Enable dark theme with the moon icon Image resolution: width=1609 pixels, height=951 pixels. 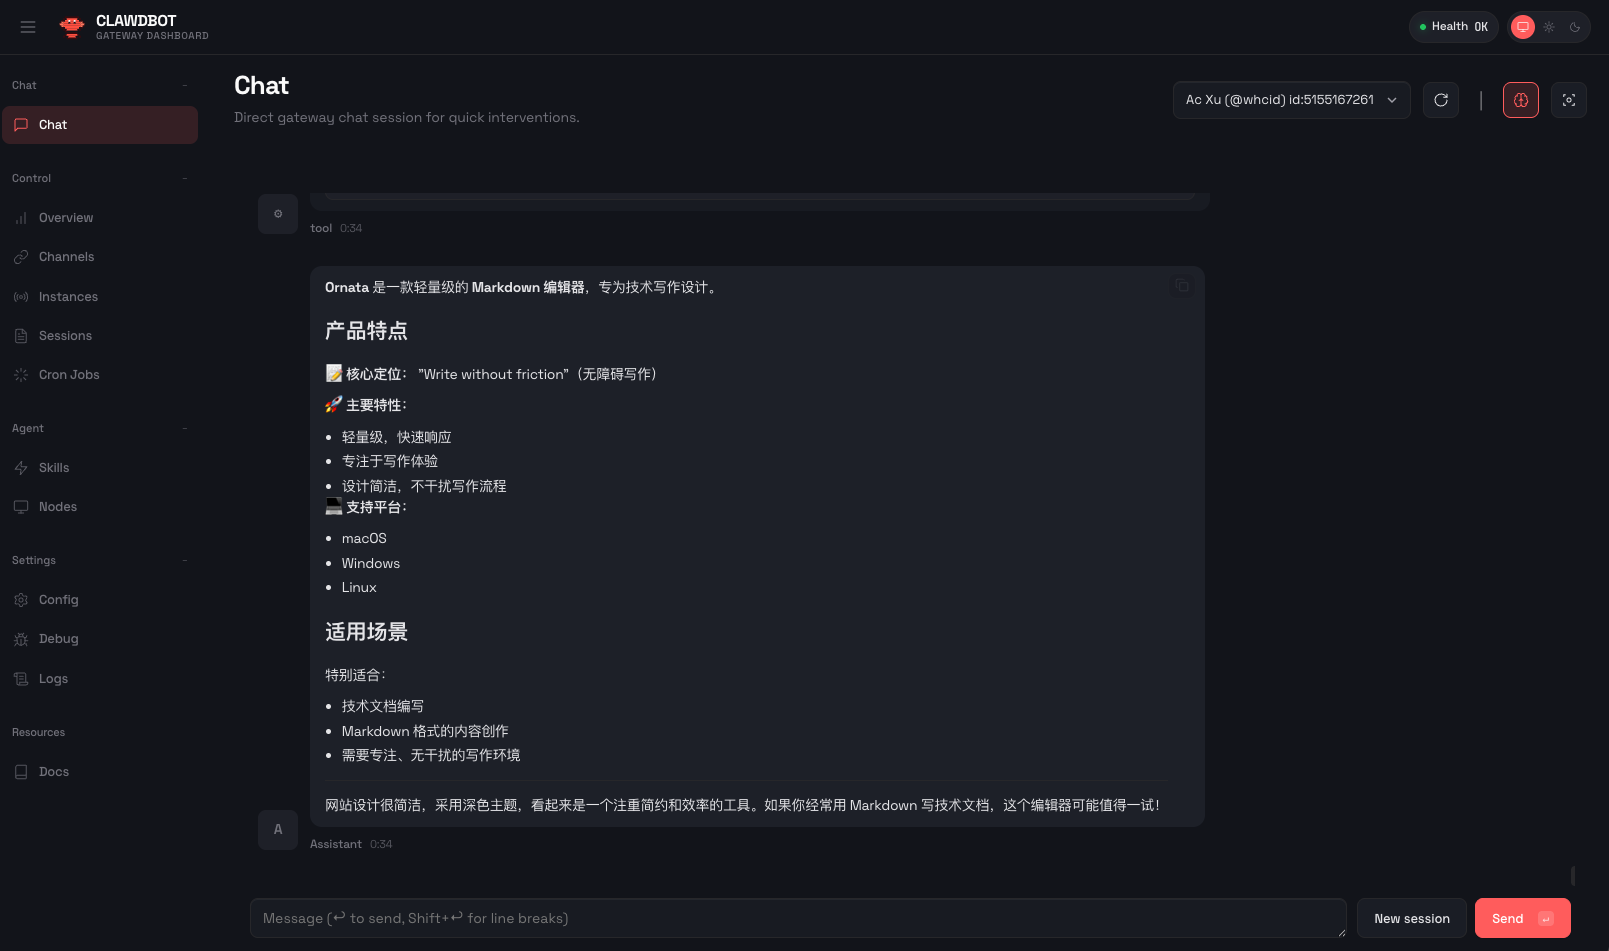click(1575, 27)
